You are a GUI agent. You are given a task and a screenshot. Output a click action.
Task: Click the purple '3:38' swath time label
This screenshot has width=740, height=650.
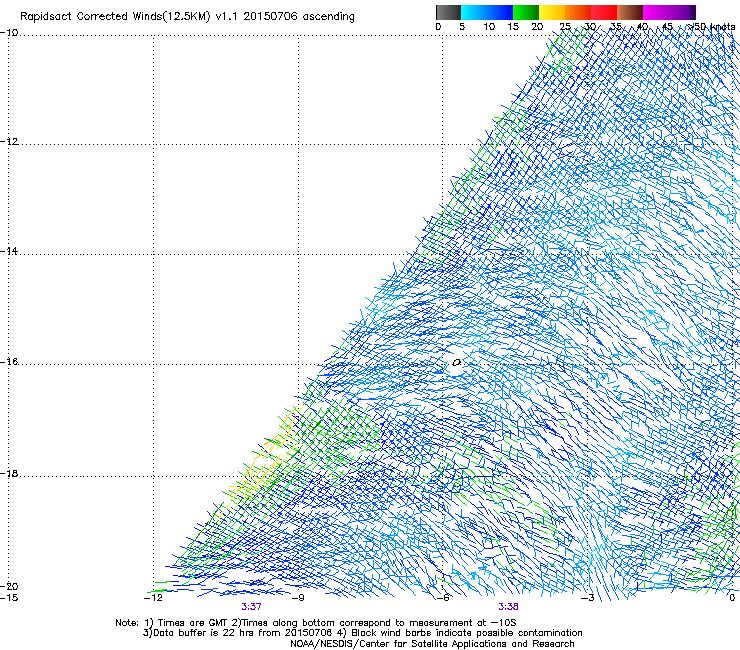(x=508, y=607)
